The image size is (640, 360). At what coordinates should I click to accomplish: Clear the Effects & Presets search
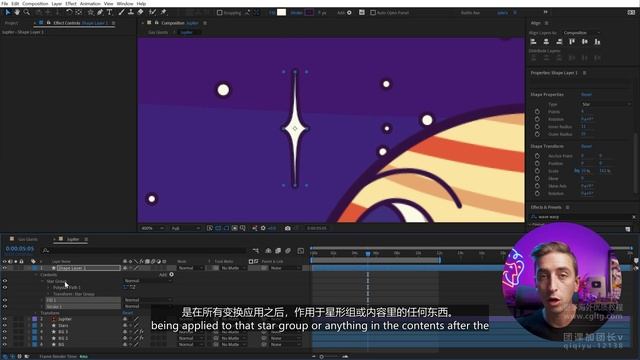(634, 217)
